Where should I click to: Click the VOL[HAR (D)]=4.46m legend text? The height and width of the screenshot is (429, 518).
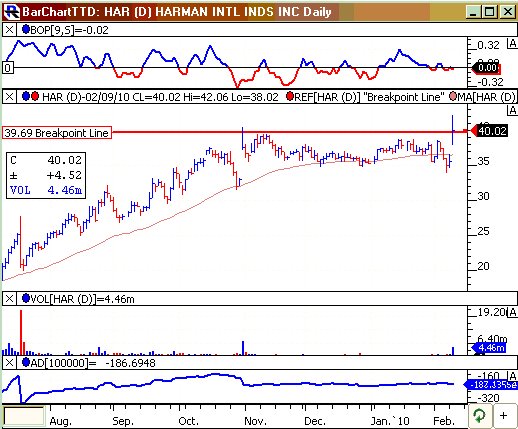coord(82,299)
